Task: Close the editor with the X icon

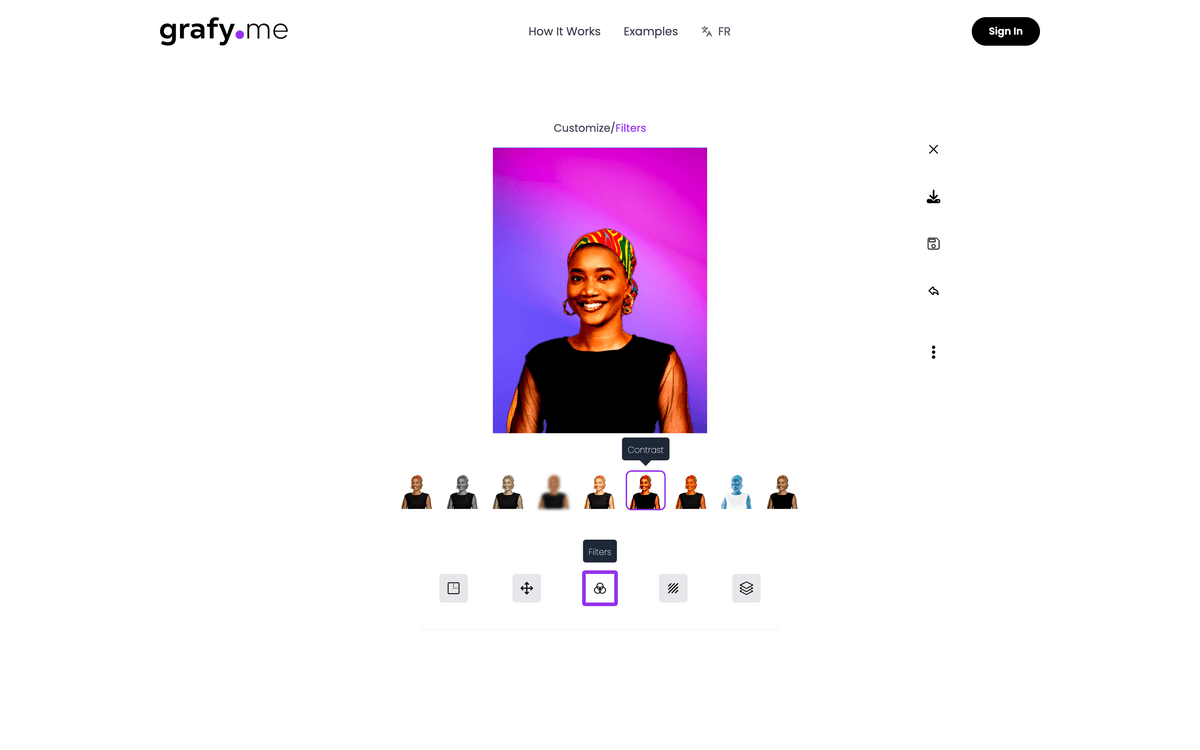Action: tap(933, 149)
